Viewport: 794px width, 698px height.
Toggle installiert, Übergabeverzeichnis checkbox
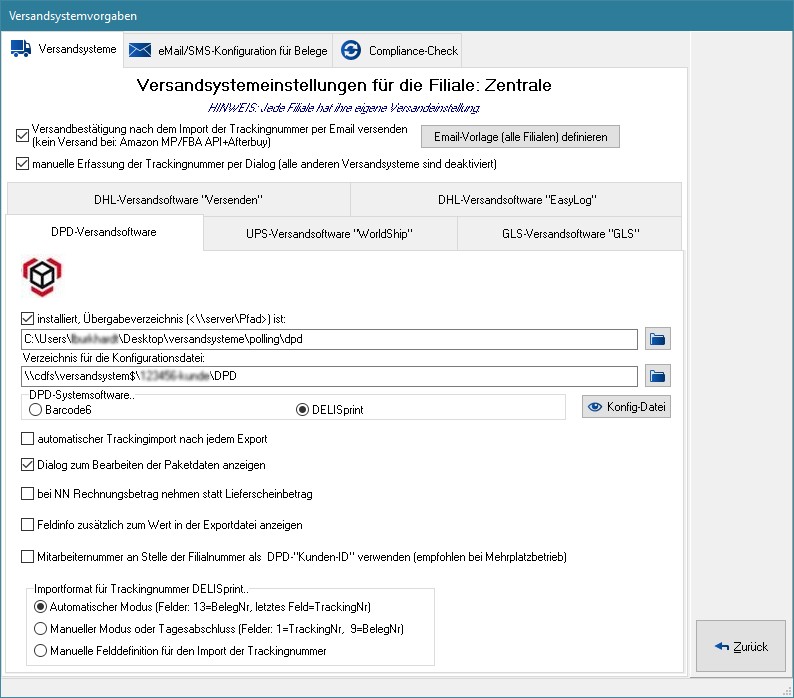tap(27, 319)
